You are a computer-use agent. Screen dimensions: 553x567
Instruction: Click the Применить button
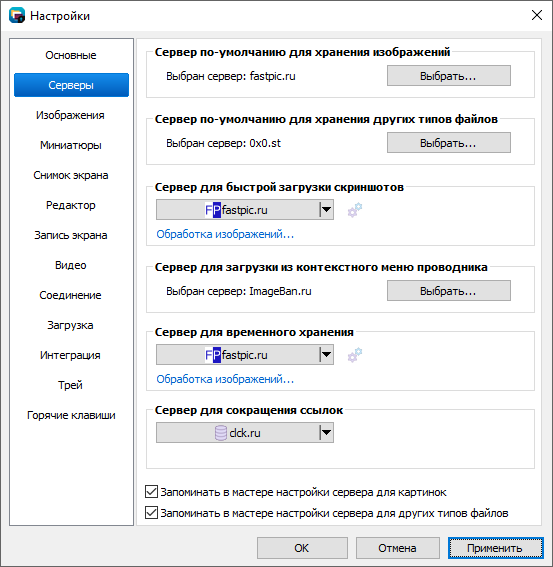[495, 548]
